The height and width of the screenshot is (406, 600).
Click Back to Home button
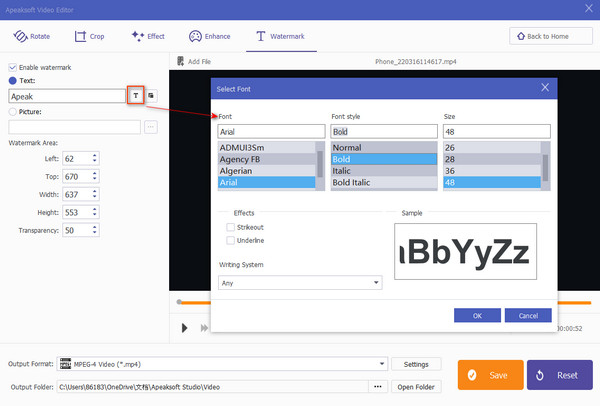point(551,36)
